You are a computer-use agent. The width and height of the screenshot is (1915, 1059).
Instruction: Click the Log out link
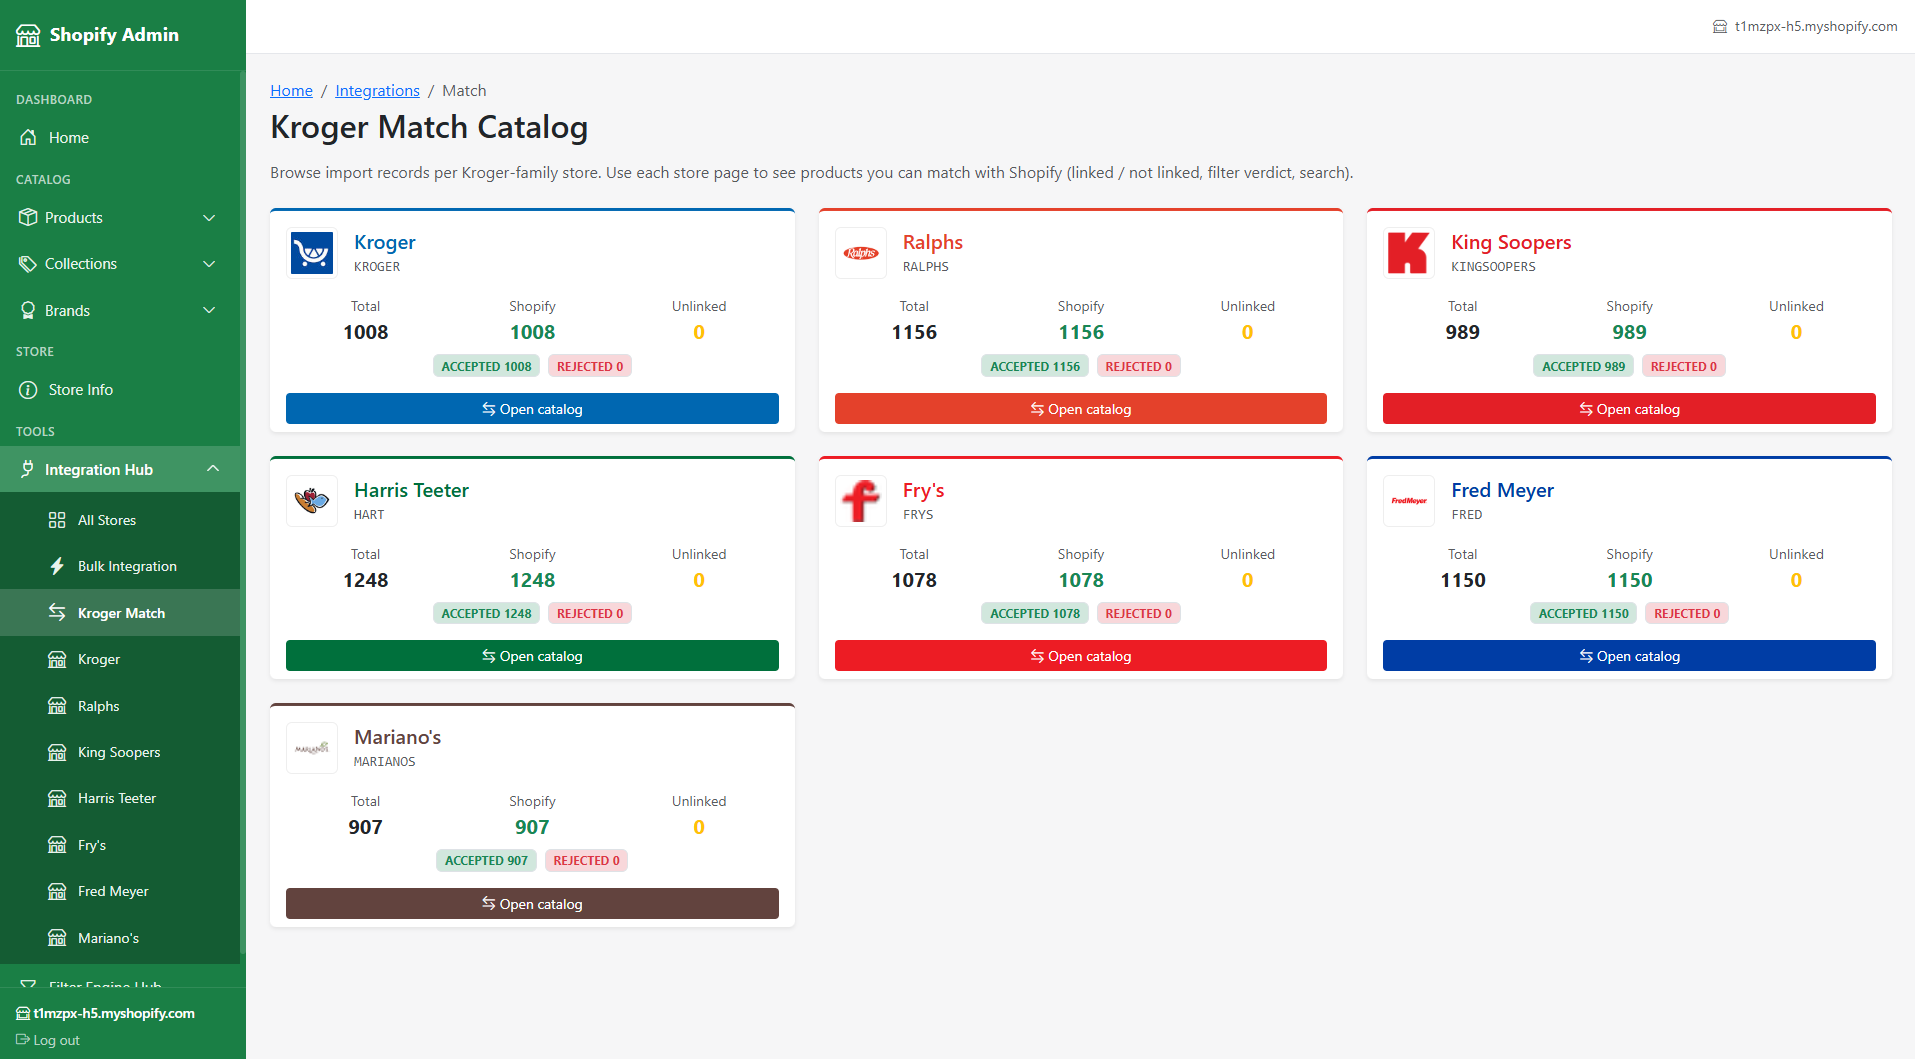48,1040
